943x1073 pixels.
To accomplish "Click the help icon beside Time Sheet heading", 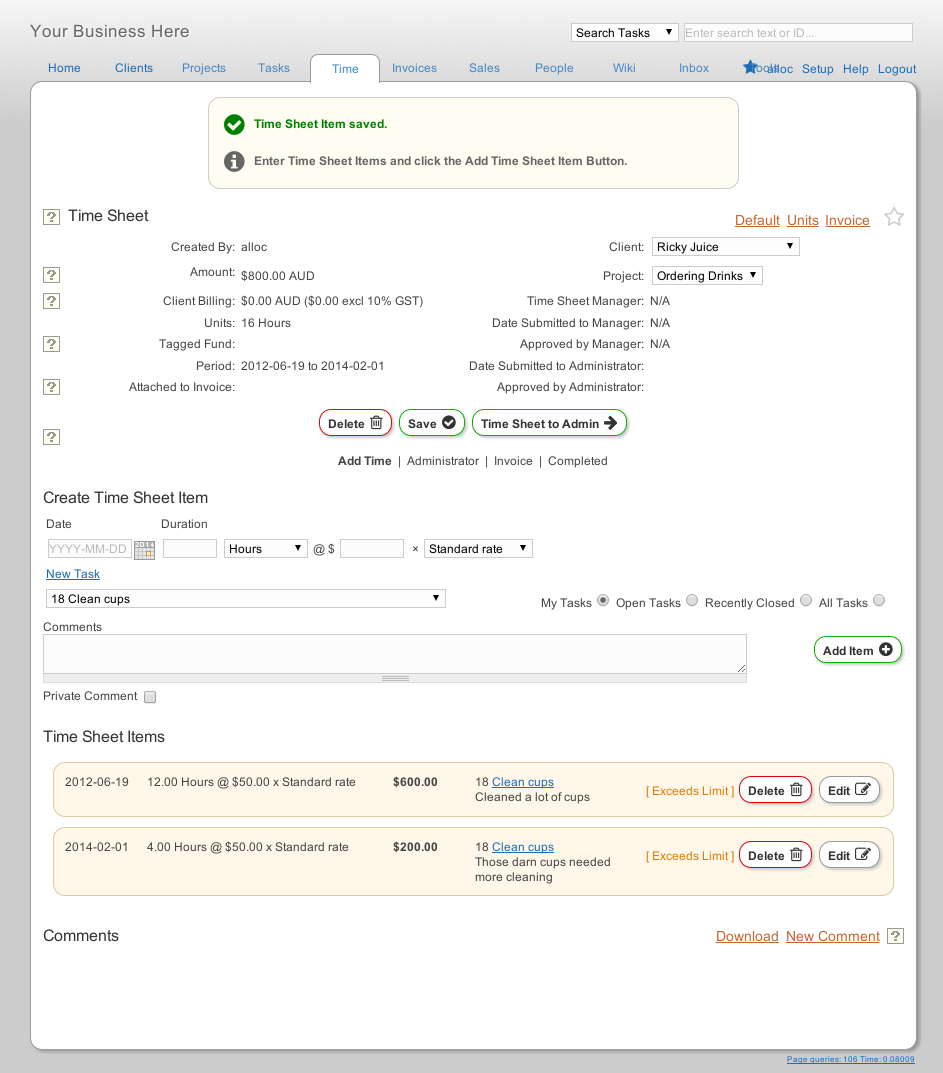I will [x=51, y=216].
